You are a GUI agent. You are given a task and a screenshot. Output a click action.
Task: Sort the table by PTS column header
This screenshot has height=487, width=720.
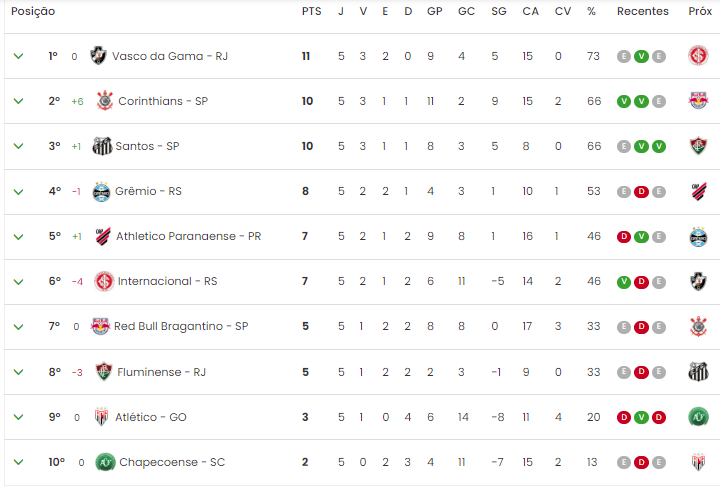tap(311, 11)
